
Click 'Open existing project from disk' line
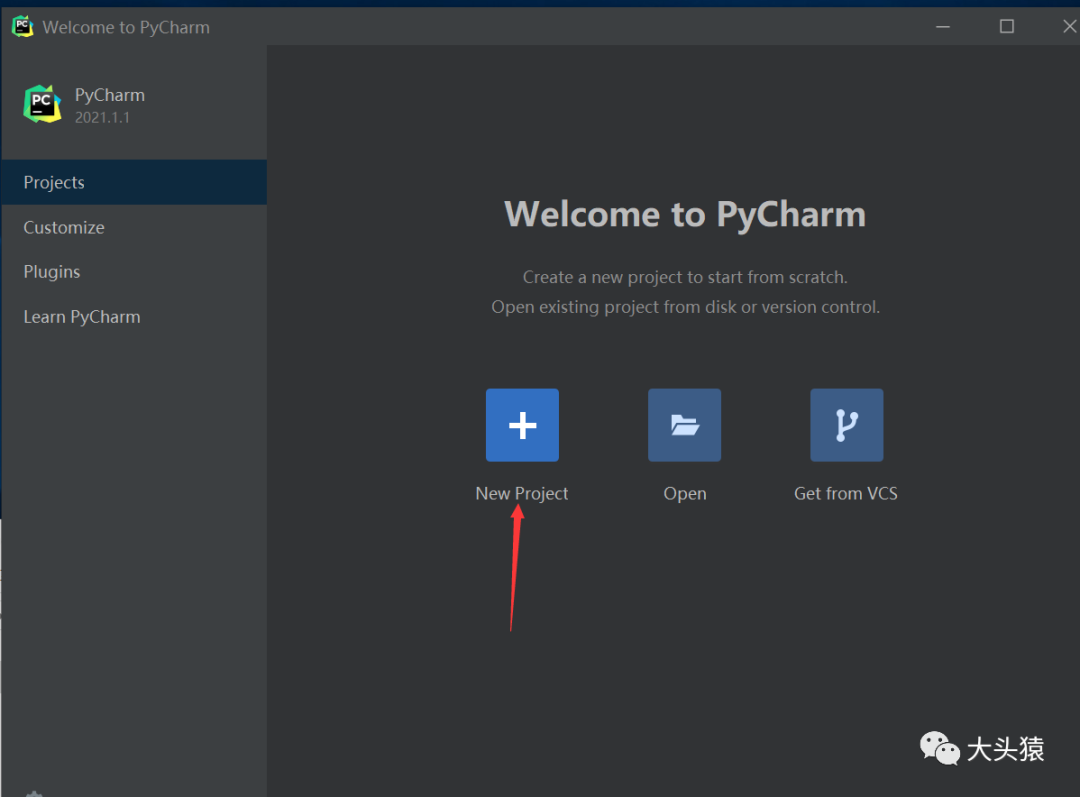point(685,307)
